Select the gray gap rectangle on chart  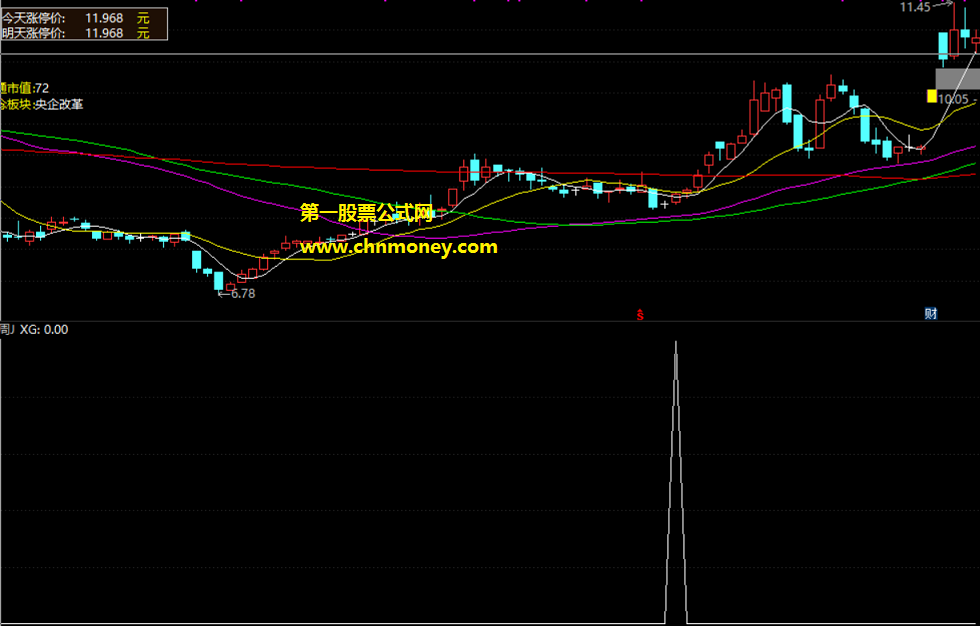tap(958, 79)
